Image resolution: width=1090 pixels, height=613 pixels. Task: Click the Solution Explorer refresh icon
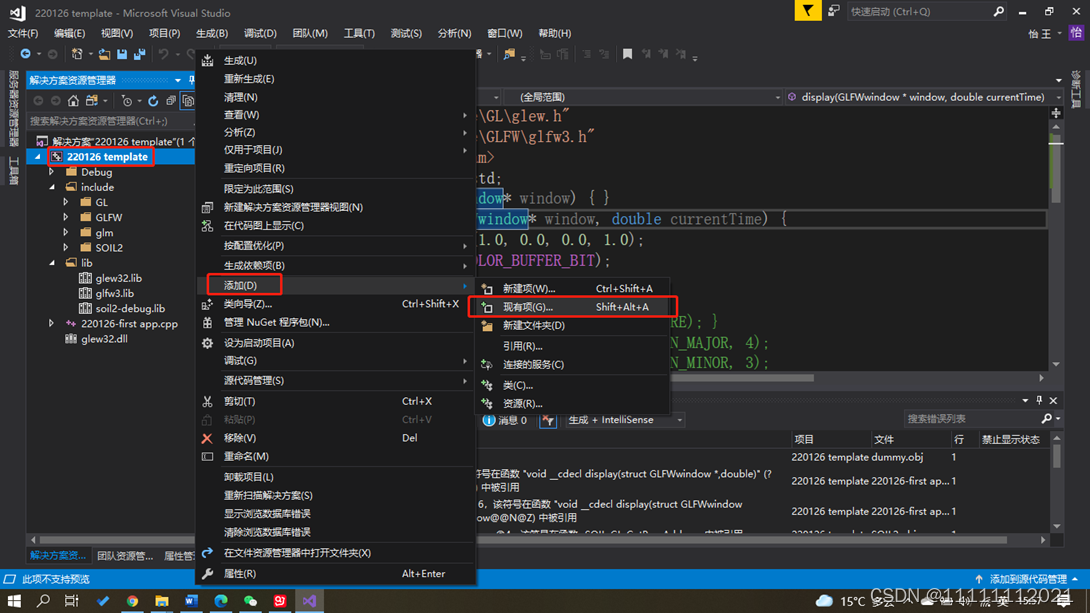[x=153, y=101]
